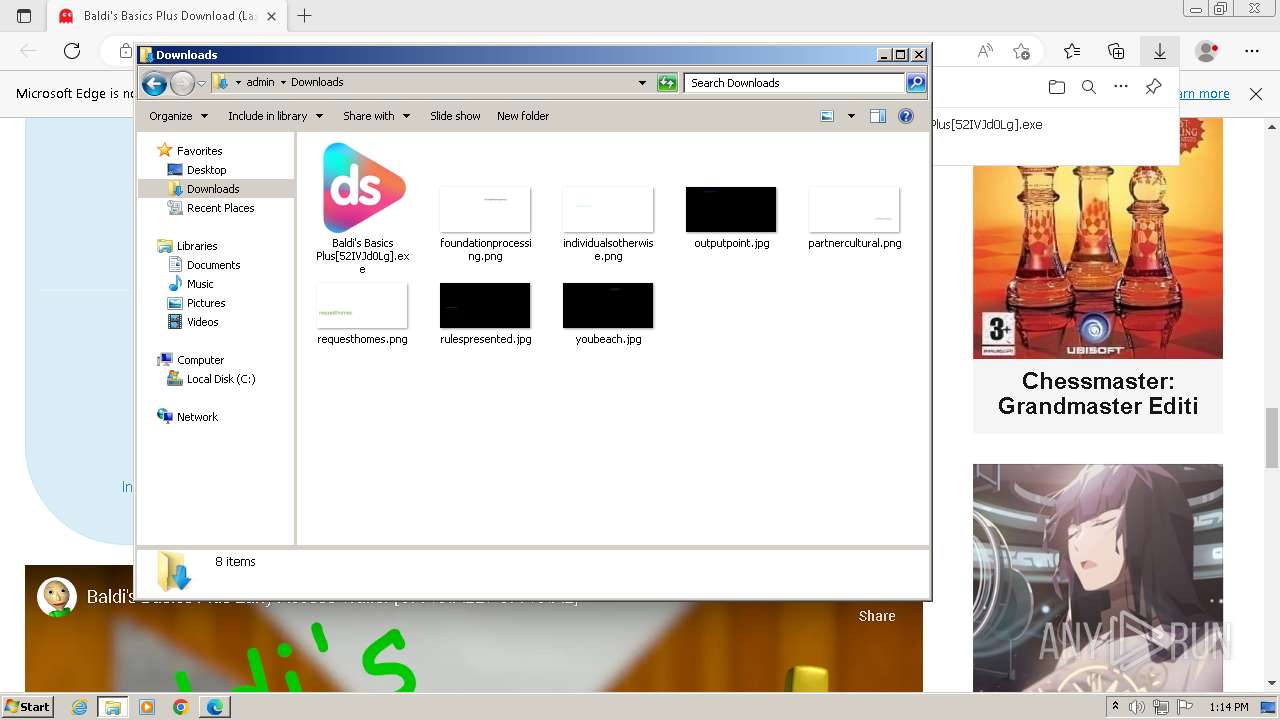Add page to favorites star icon
The height and width of the screenshot is (720, 1280).
tap(1021, 51)
